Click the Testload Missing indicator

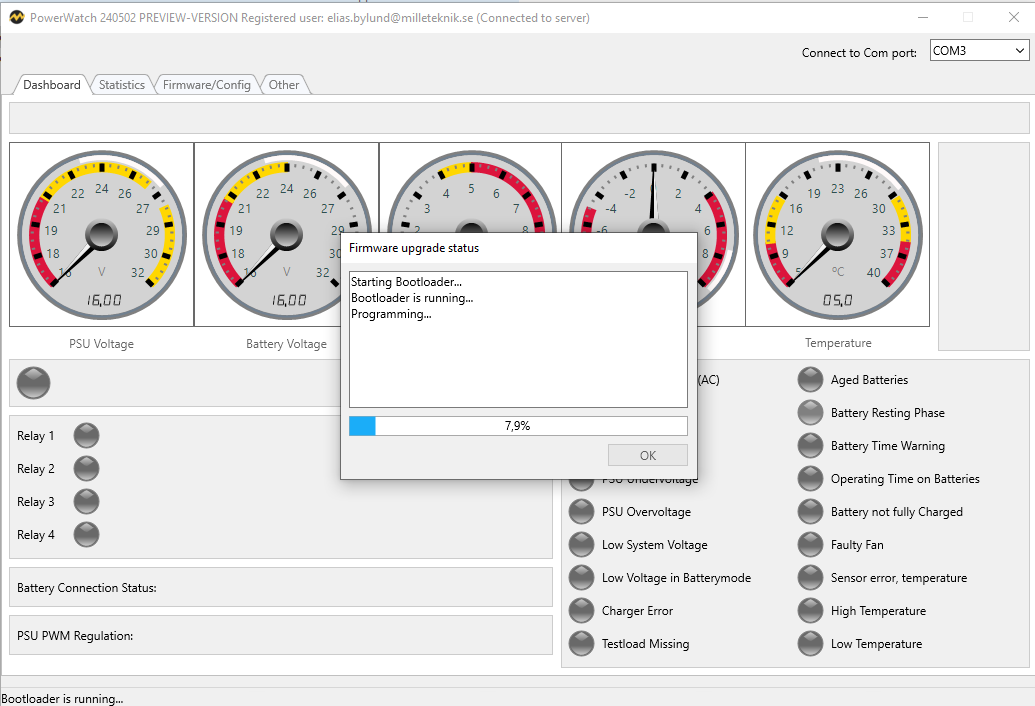pos(581,643)
